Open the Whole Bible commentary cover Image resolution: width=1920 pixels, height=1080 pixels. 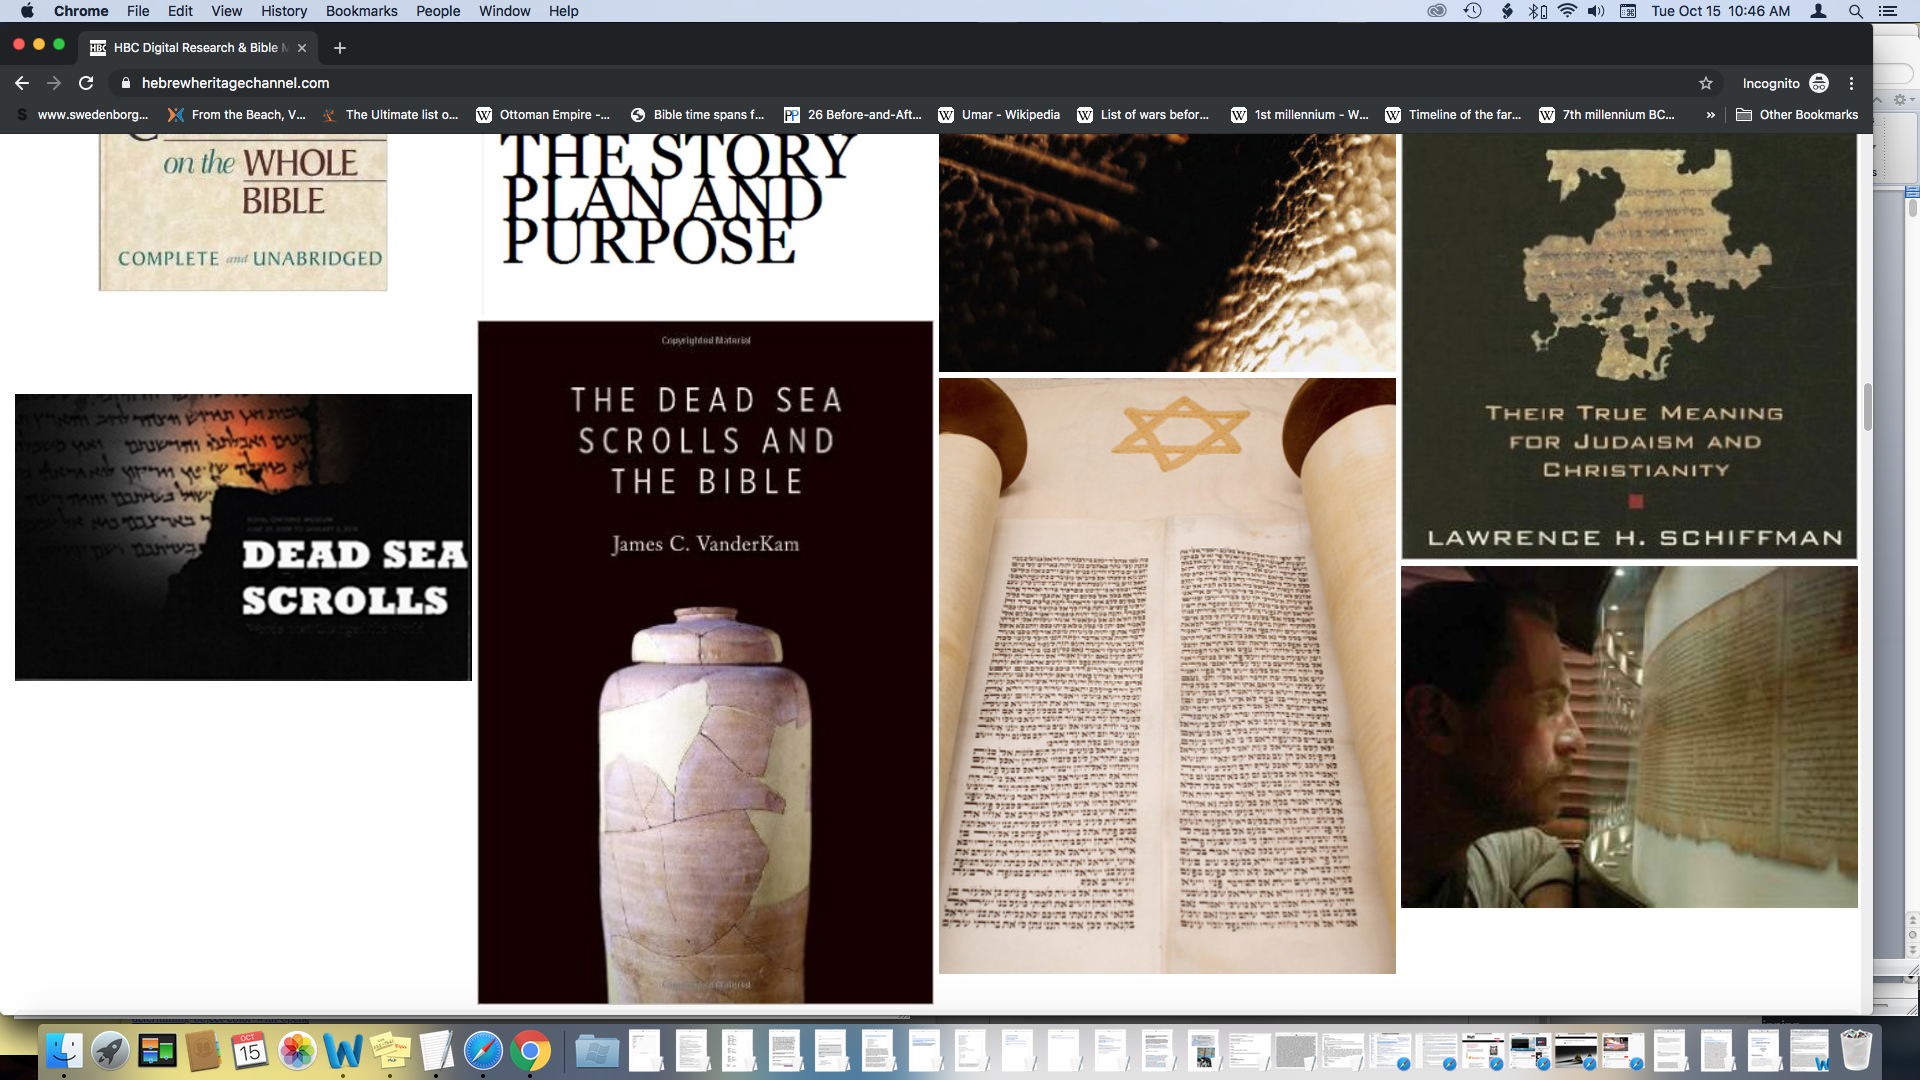(x=243, y=212)
